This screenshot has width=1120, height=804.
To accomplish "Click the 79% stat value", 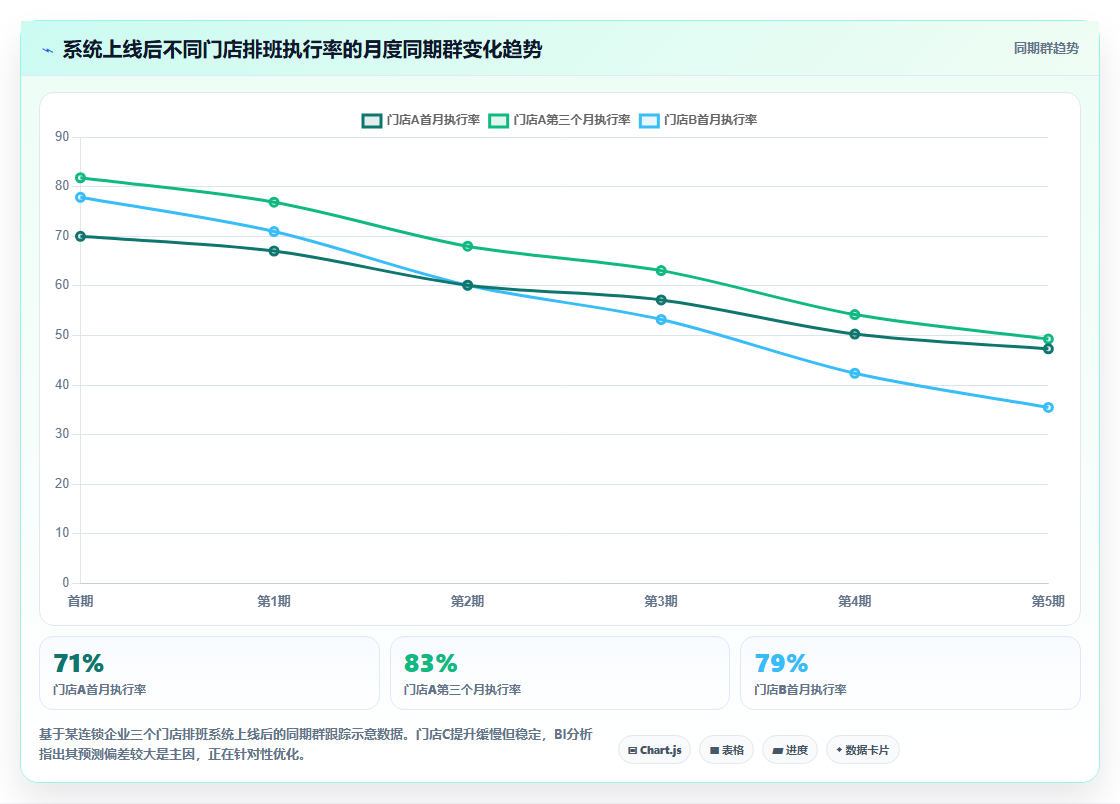I will click(x=781, y=663).
